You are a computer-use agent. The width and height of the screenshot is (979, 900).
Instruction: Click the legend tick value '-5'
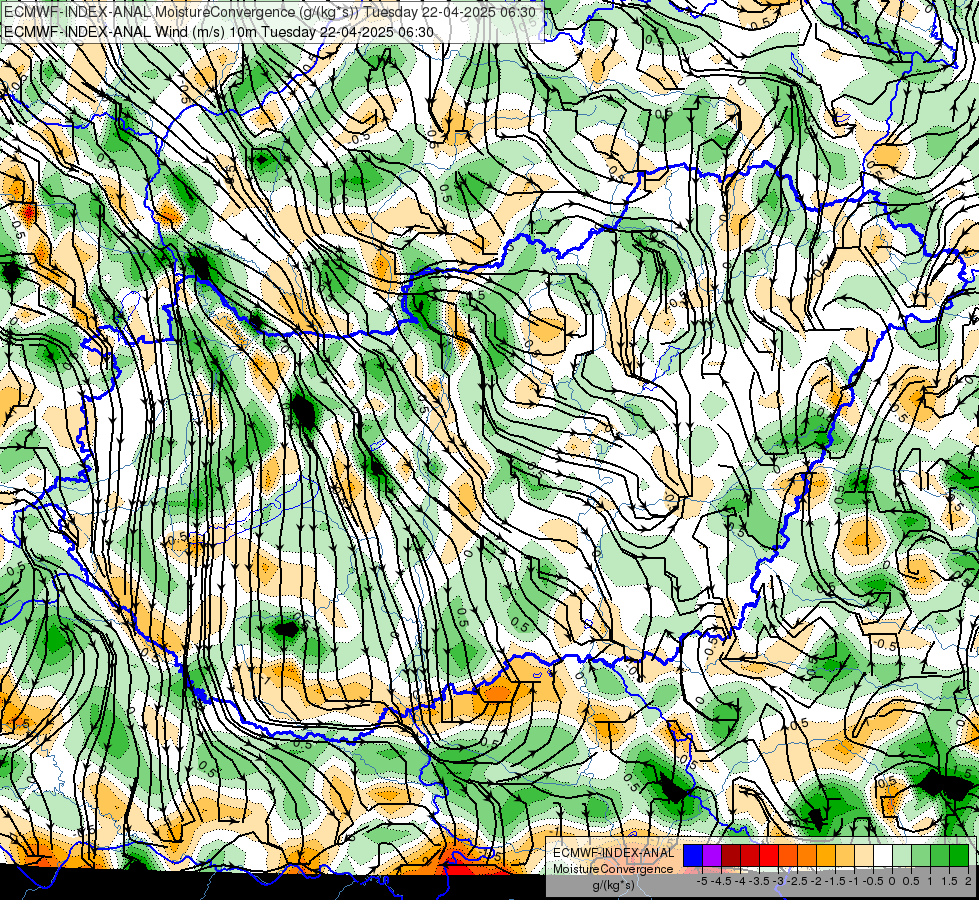point(702,881)
